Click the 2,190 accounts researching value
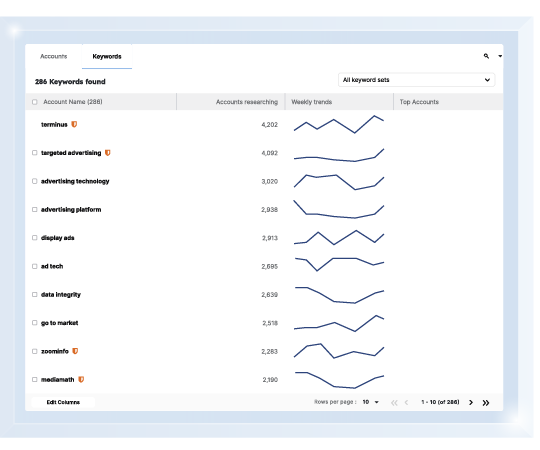 (270, 380)
